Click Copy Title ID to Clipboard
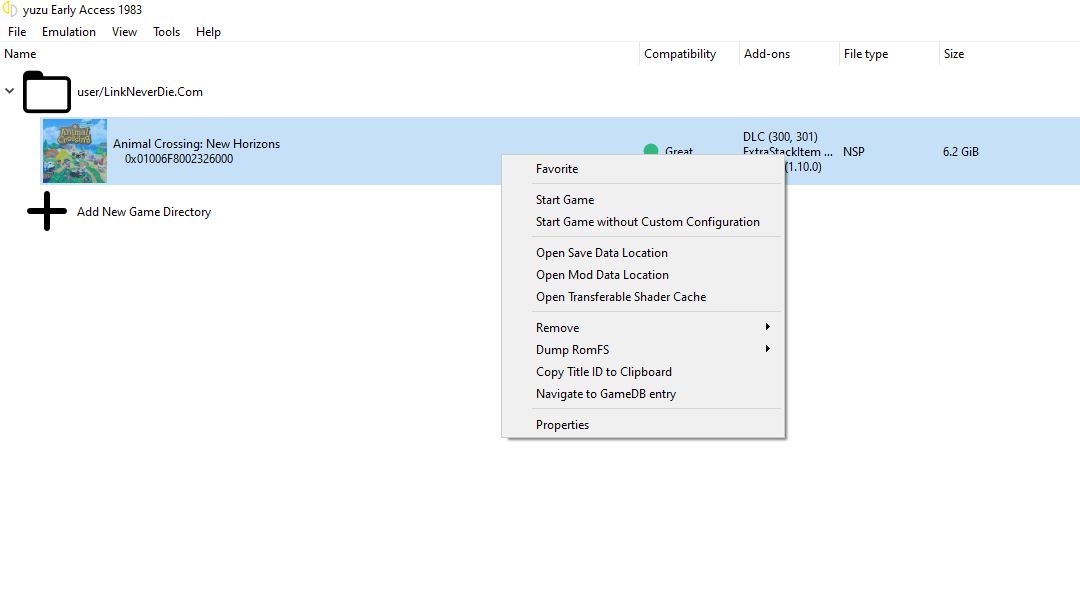The image size is (1080, 613). tap(604, 372)
